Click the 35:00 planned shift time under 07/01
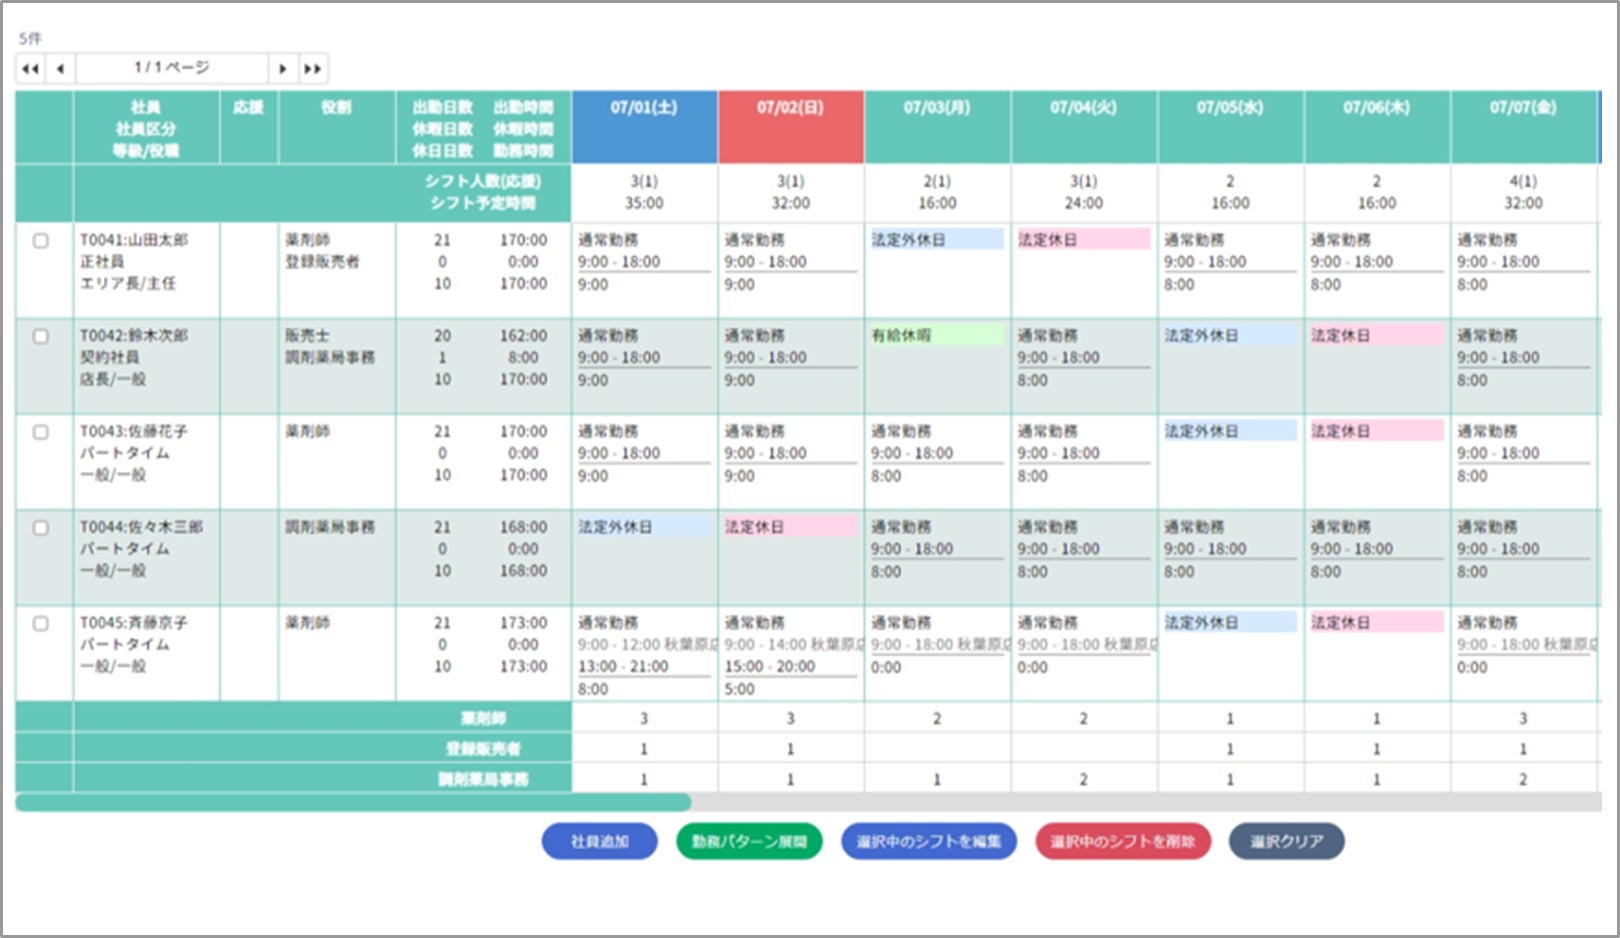 click(644, 204)
